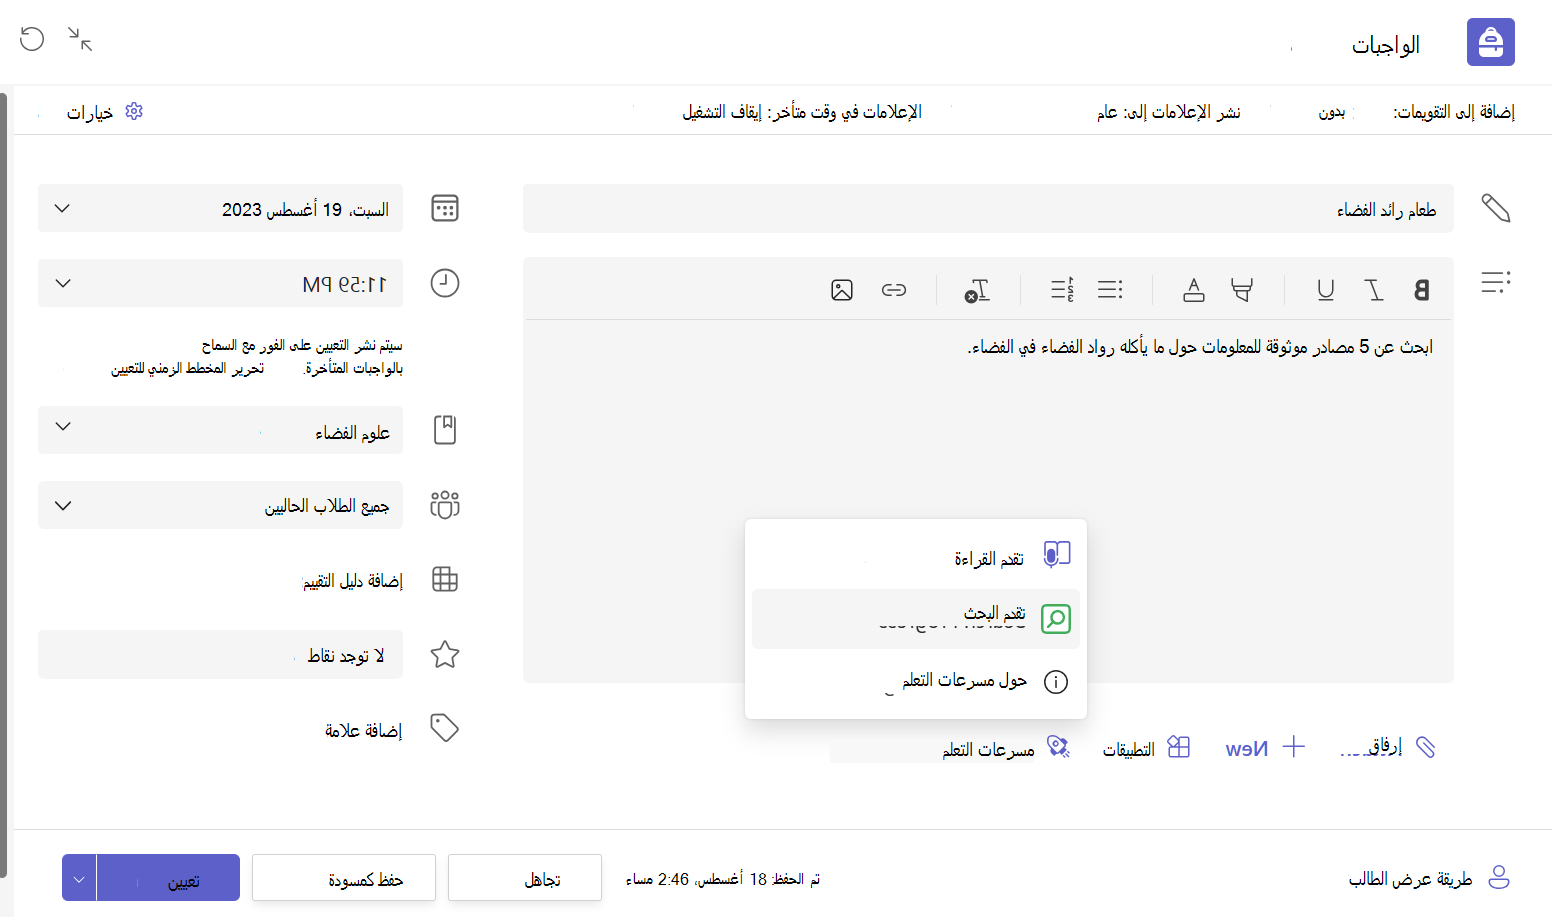Toggle bold formatting

[1421, 290]
